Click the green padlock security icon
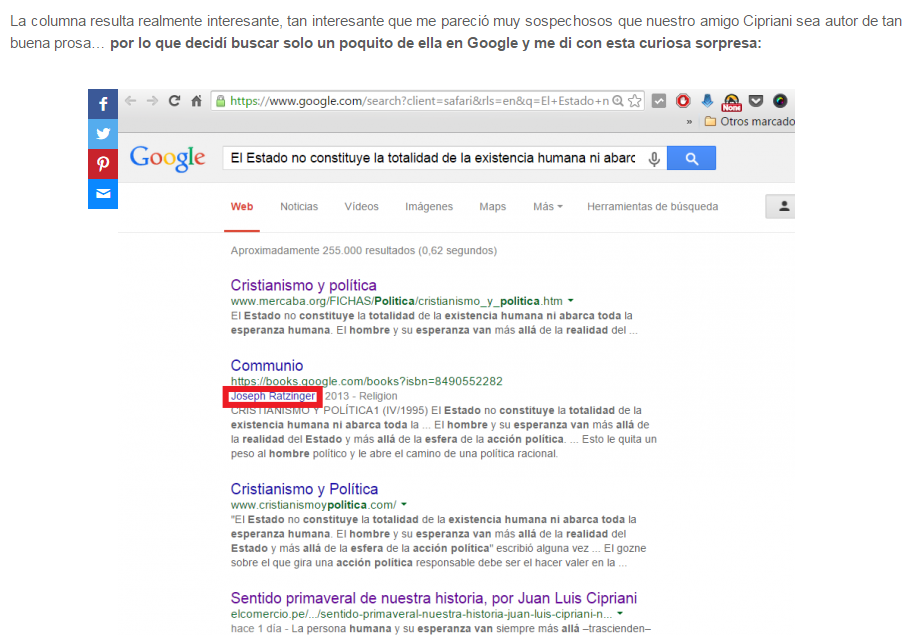This screenshot has height=635, width=917. pos(220,101)
